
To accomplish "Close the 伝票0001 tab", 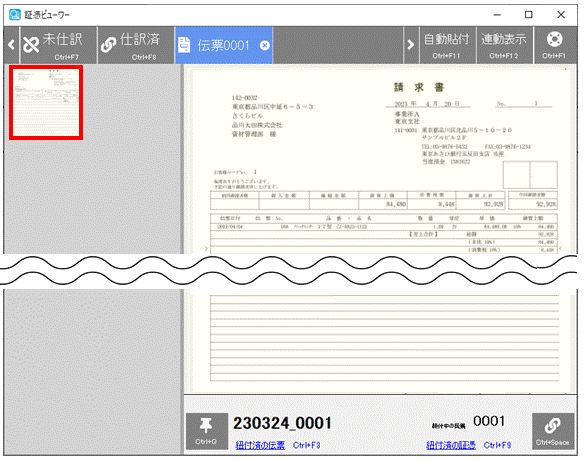I will coord(264,45).
